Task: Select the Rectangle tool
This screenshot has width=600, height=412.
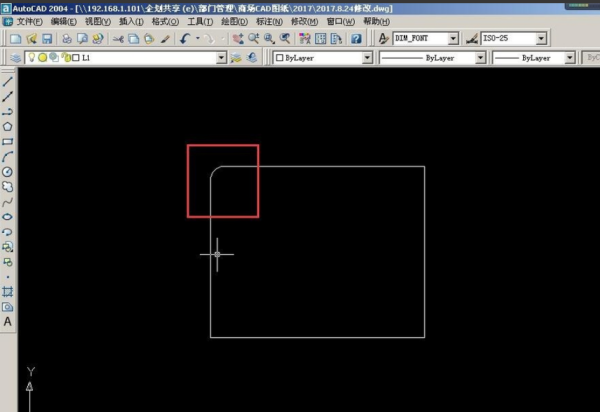Action: pyautogui.click(x=8, y=142)
